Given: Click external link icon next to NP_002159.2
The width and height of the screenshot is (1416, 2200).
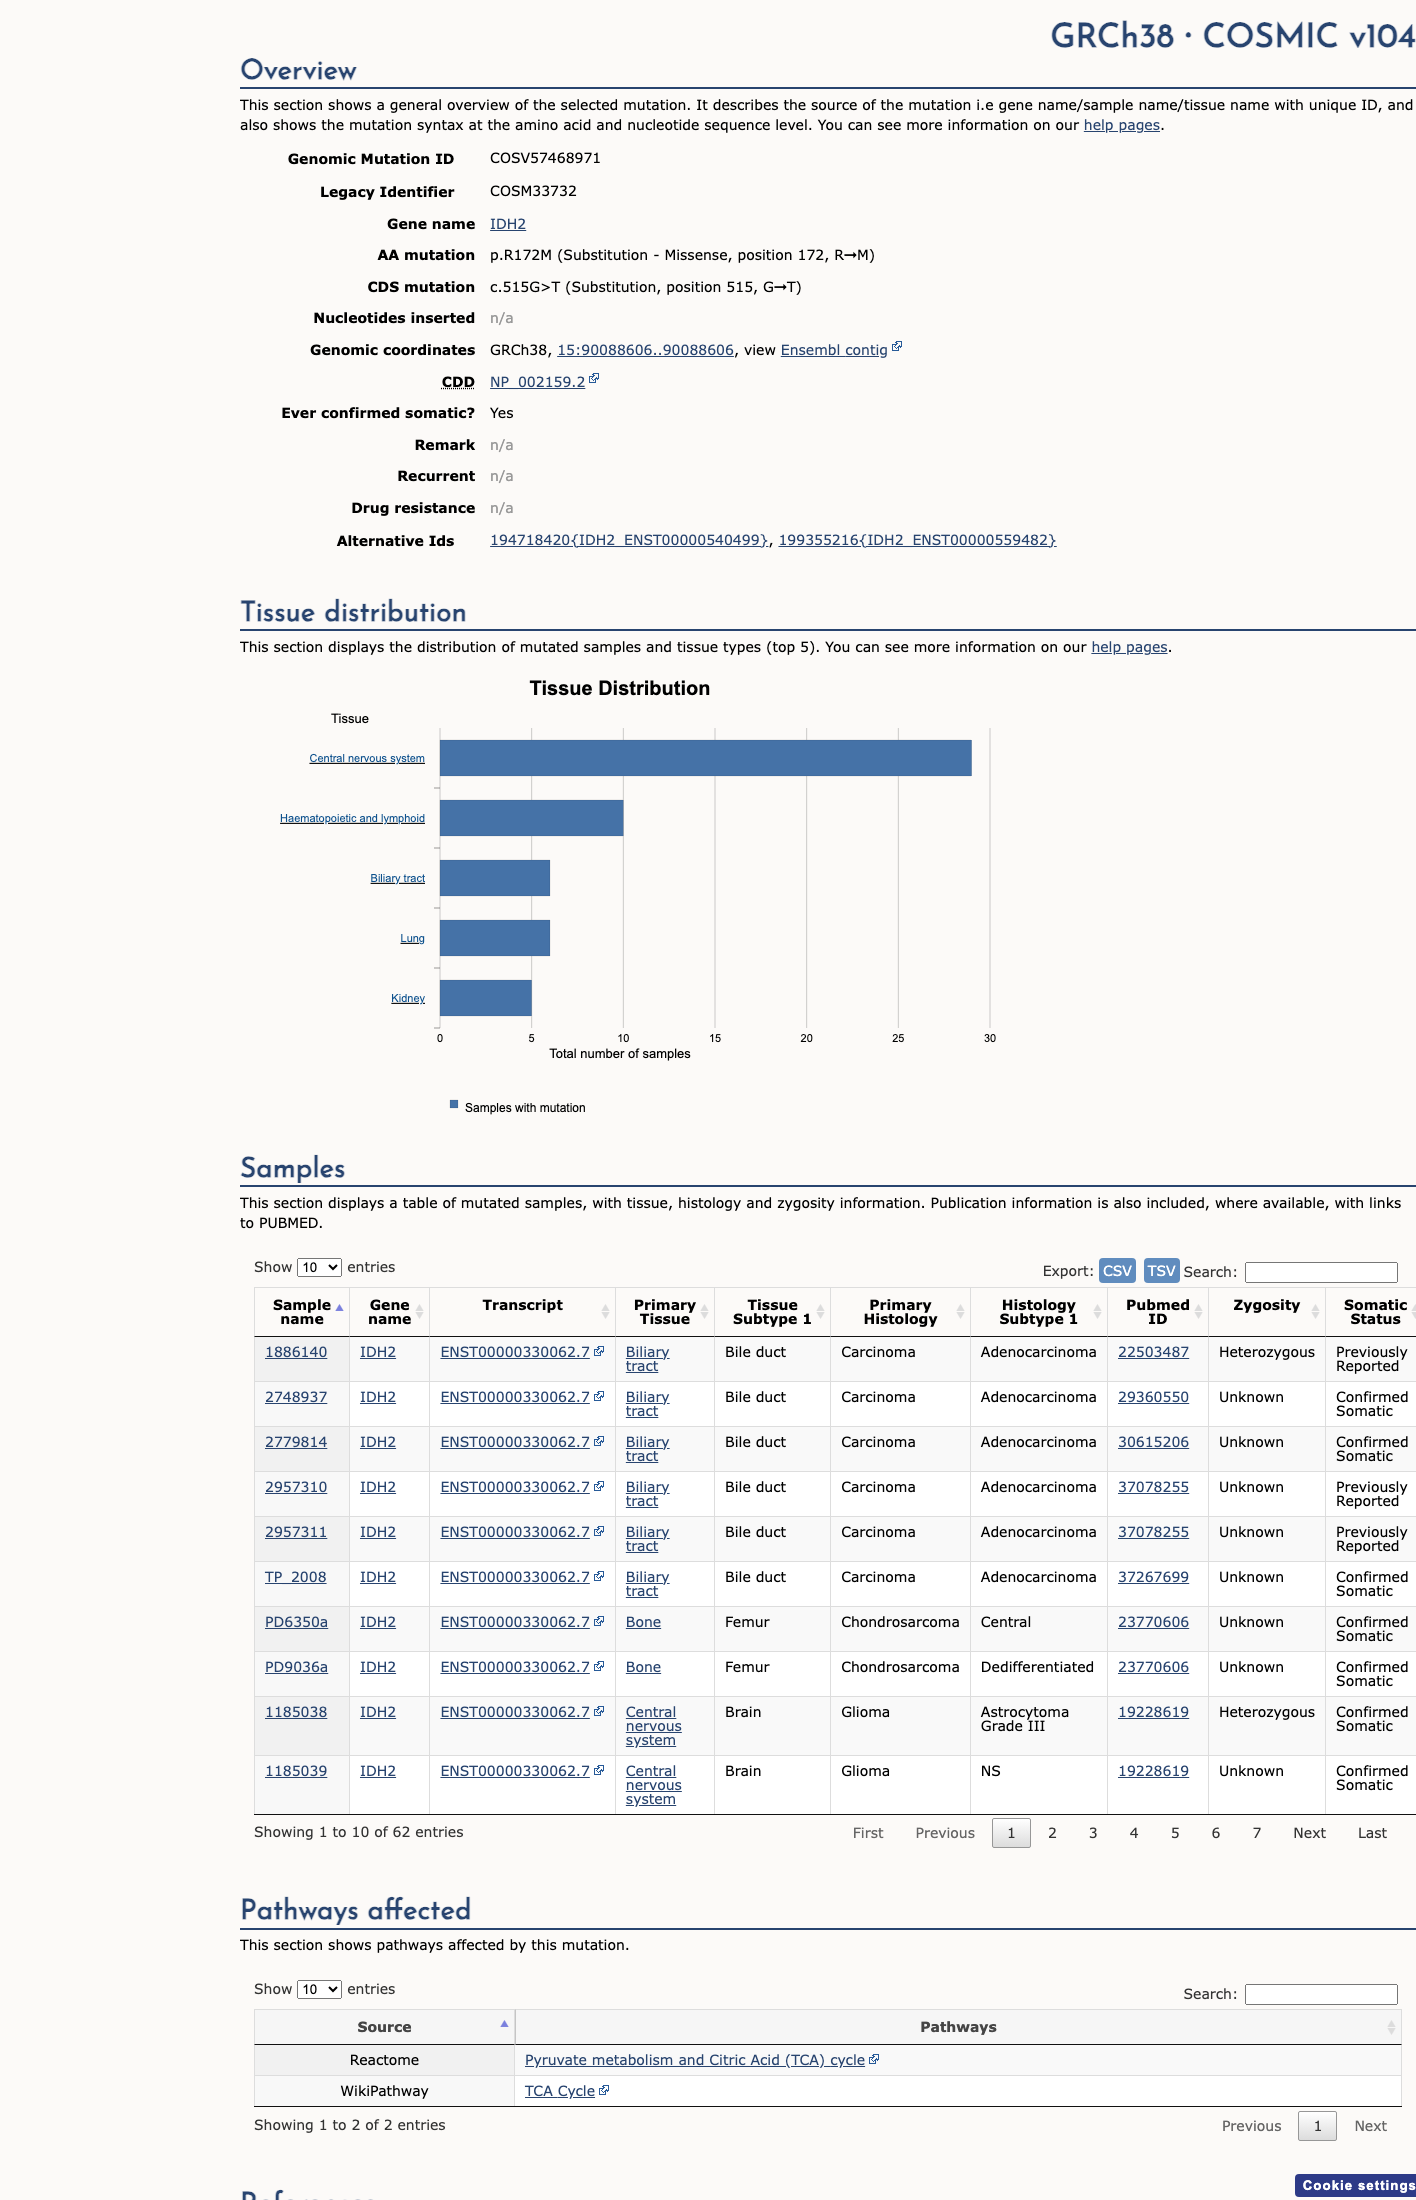Looking at the screenshot, I should (x=594, y=379).
